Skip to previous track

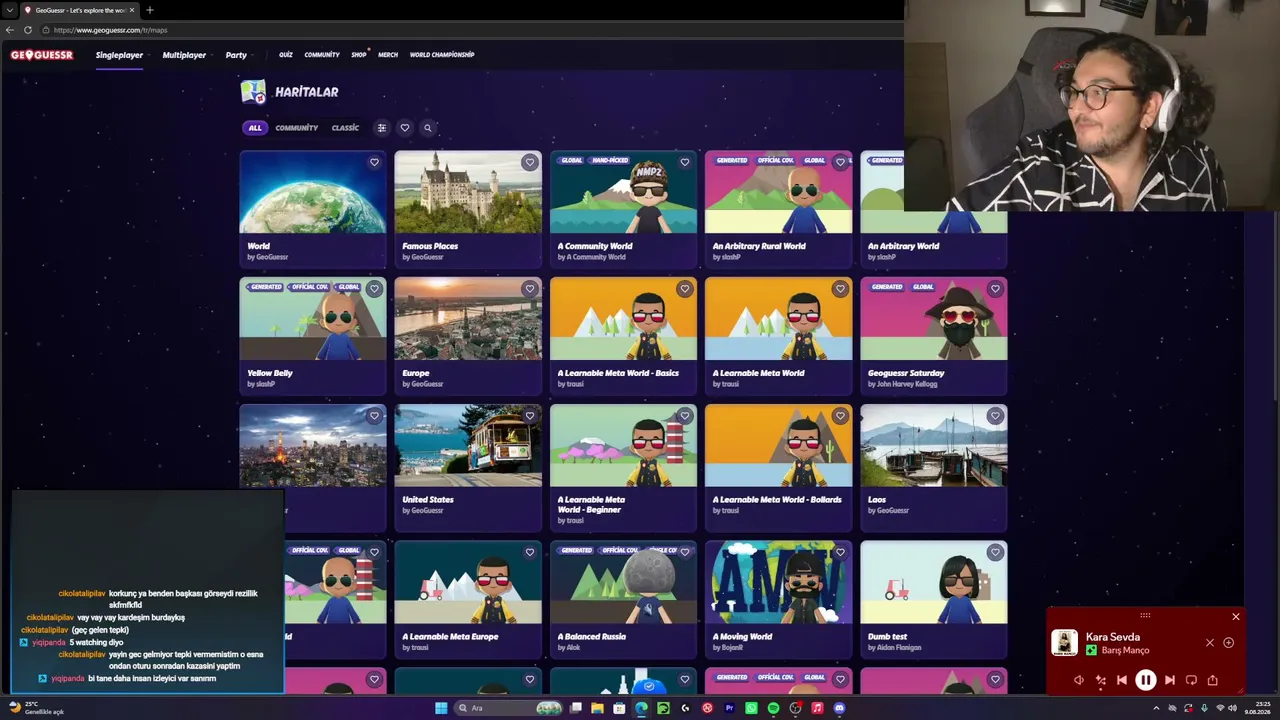tap(1122, 680)
